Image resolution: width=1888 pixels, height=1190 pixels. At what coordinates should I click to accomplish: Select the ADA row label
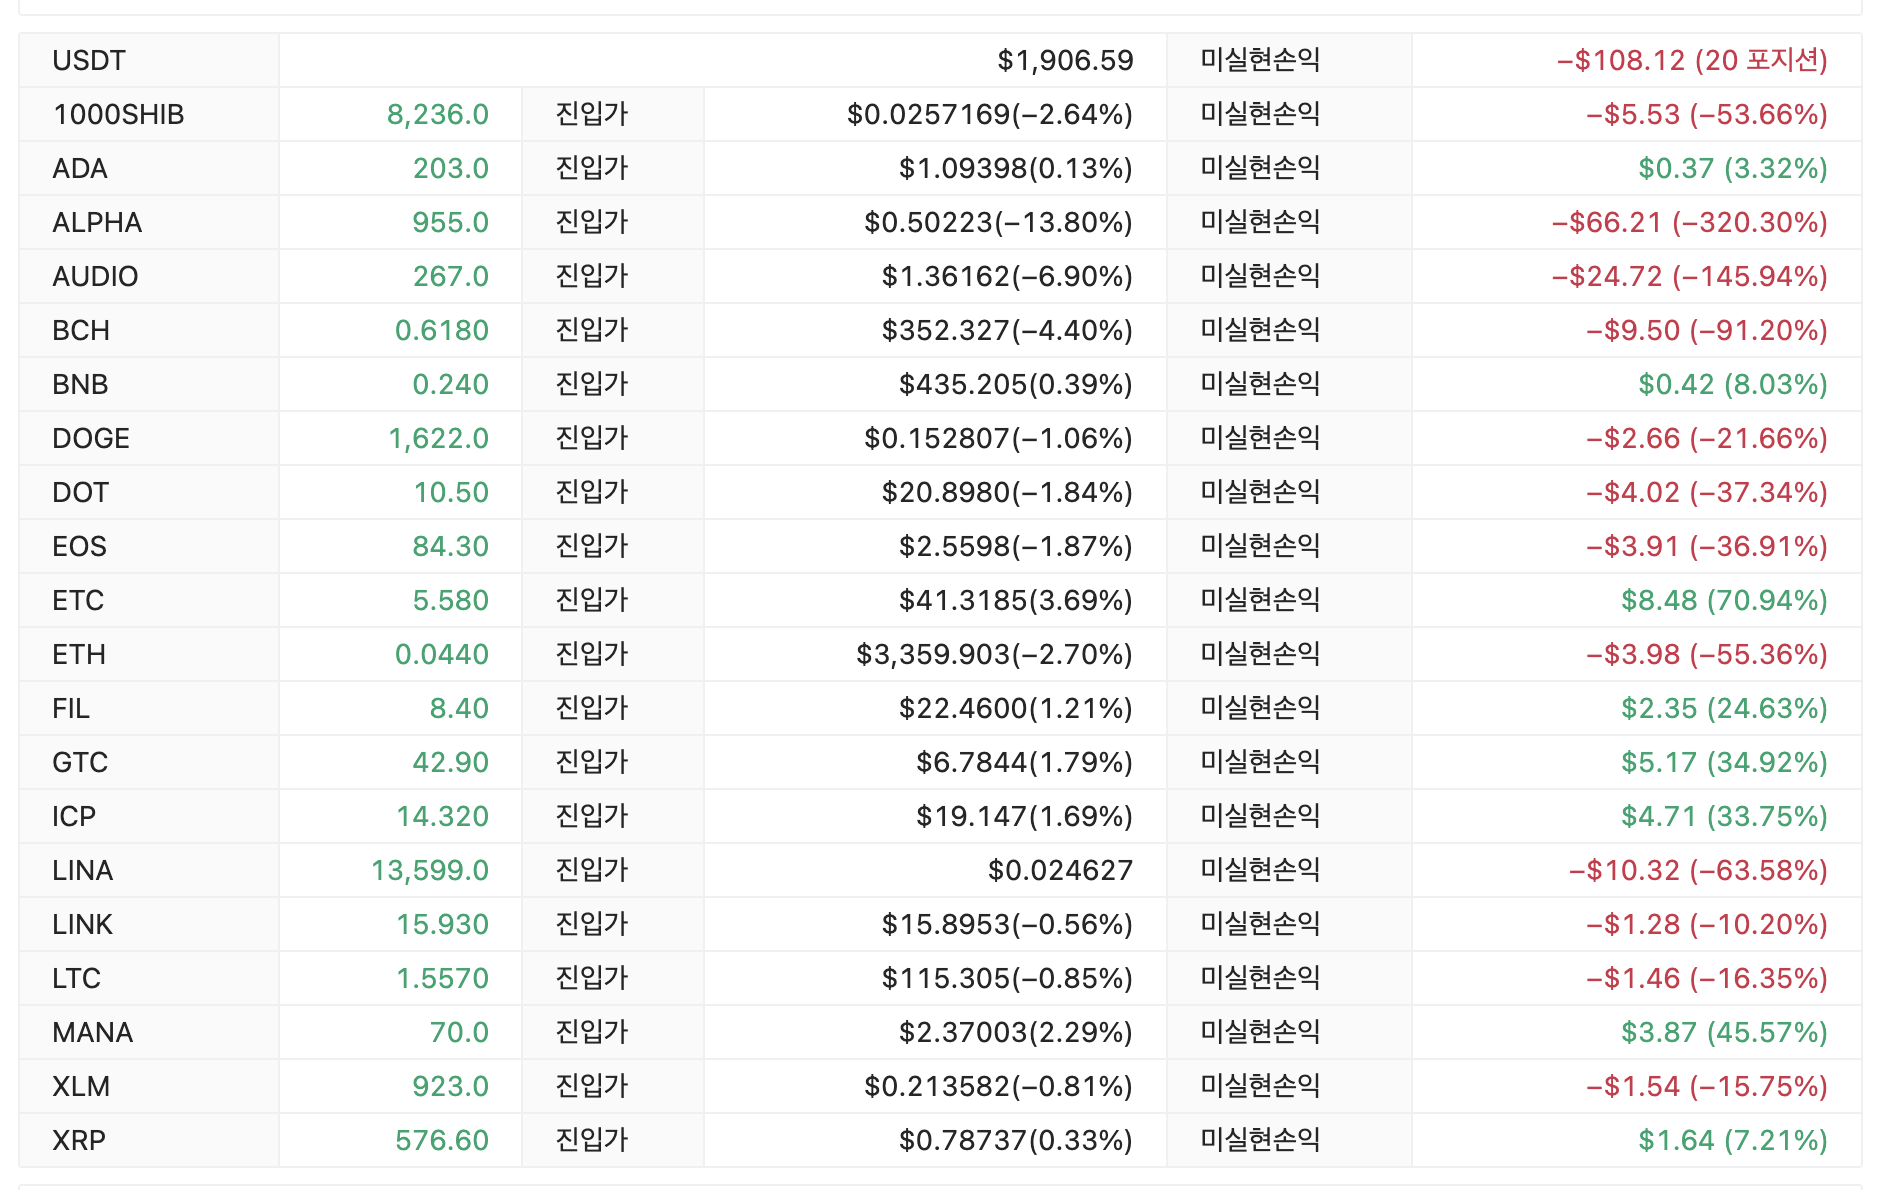pos(80,169)
